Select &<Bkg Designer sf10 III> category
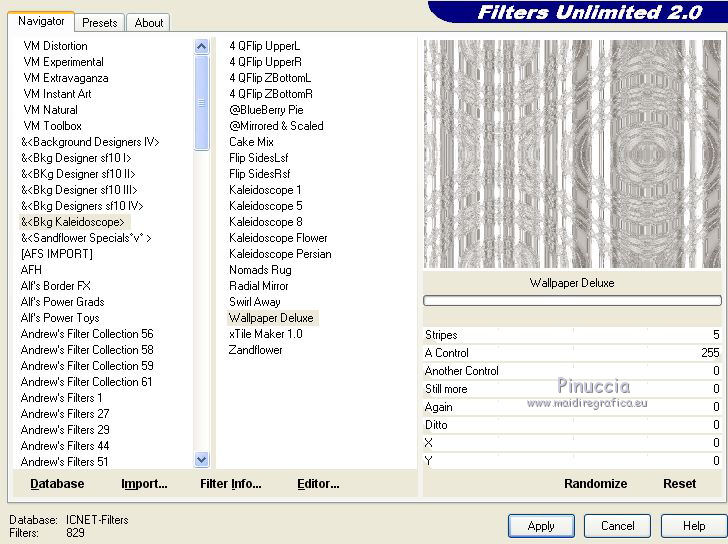728x544 pixels. point(79,190)
